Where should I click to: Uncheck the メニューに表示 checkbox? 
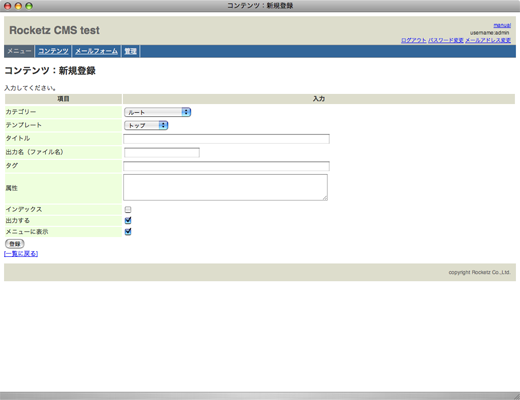[128, 232]
